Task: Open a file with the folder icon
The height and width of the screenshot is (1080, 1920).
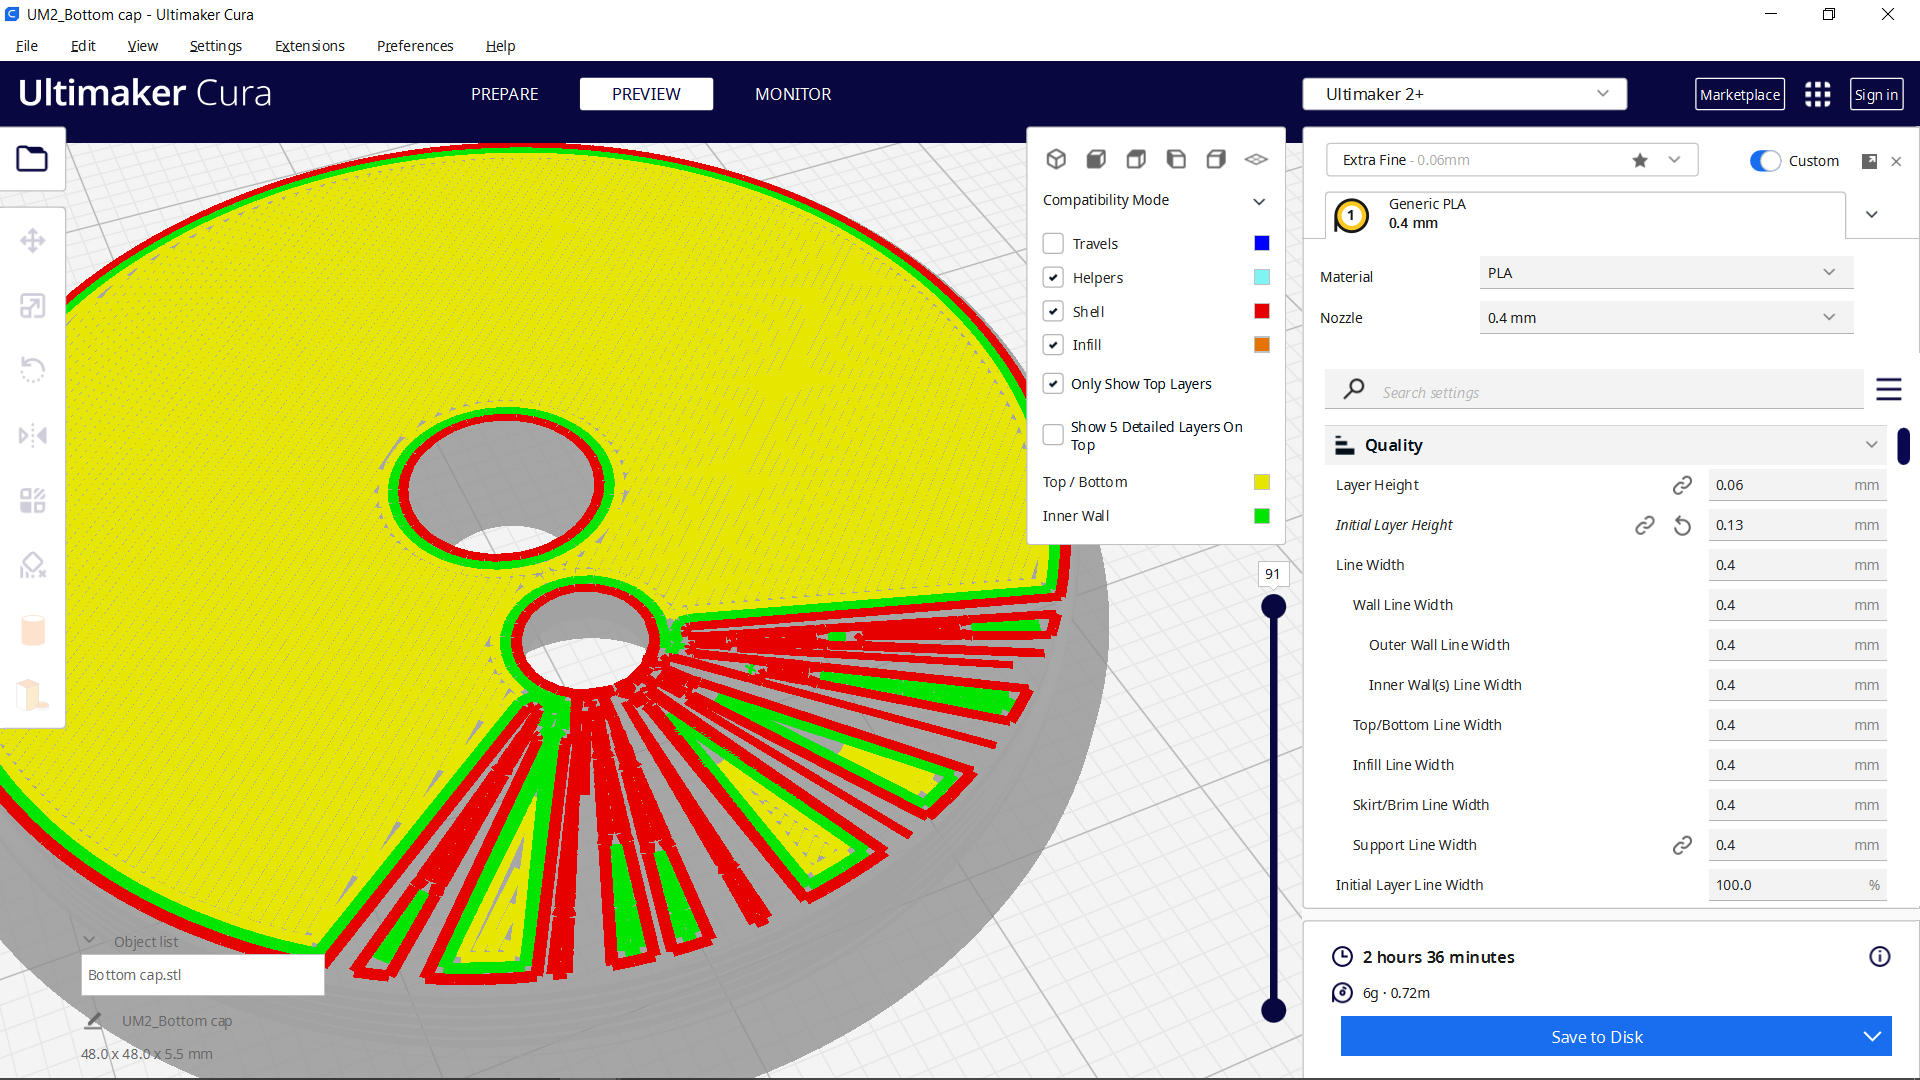Action: point(33,159)
